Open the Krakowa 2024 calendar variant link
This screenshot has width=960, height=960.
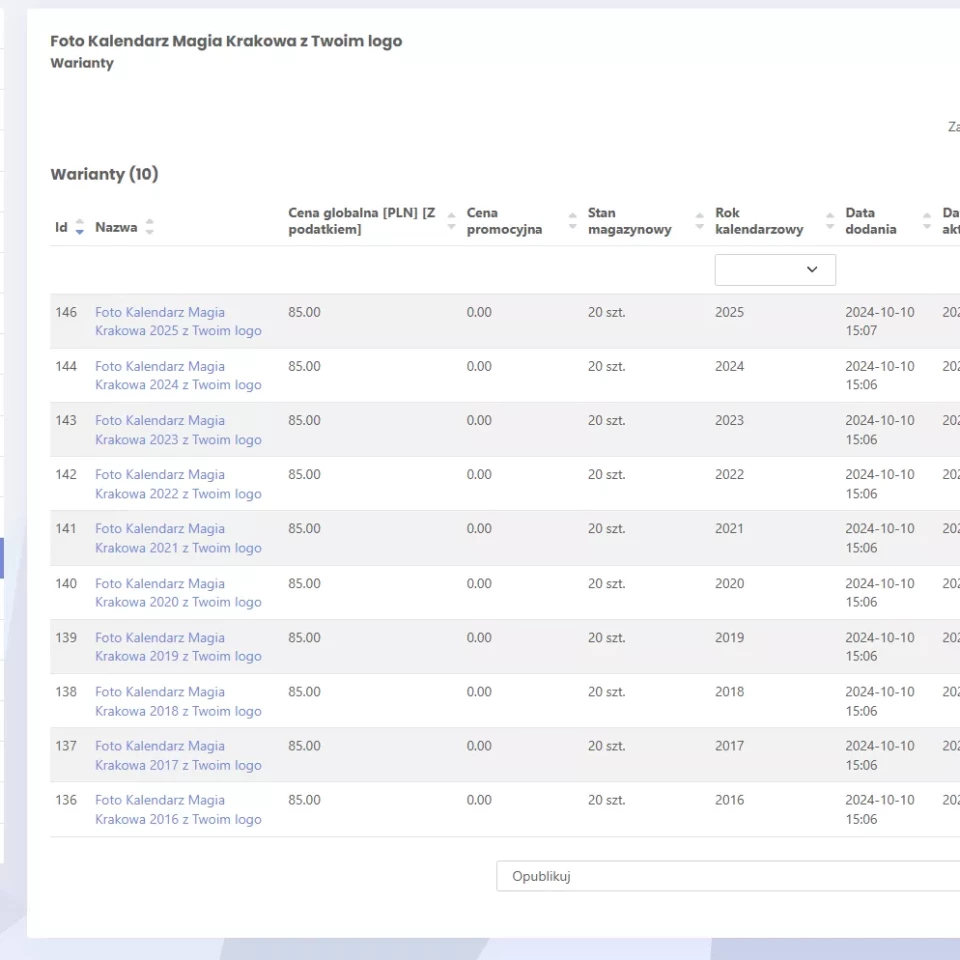(x=178, y=375)
